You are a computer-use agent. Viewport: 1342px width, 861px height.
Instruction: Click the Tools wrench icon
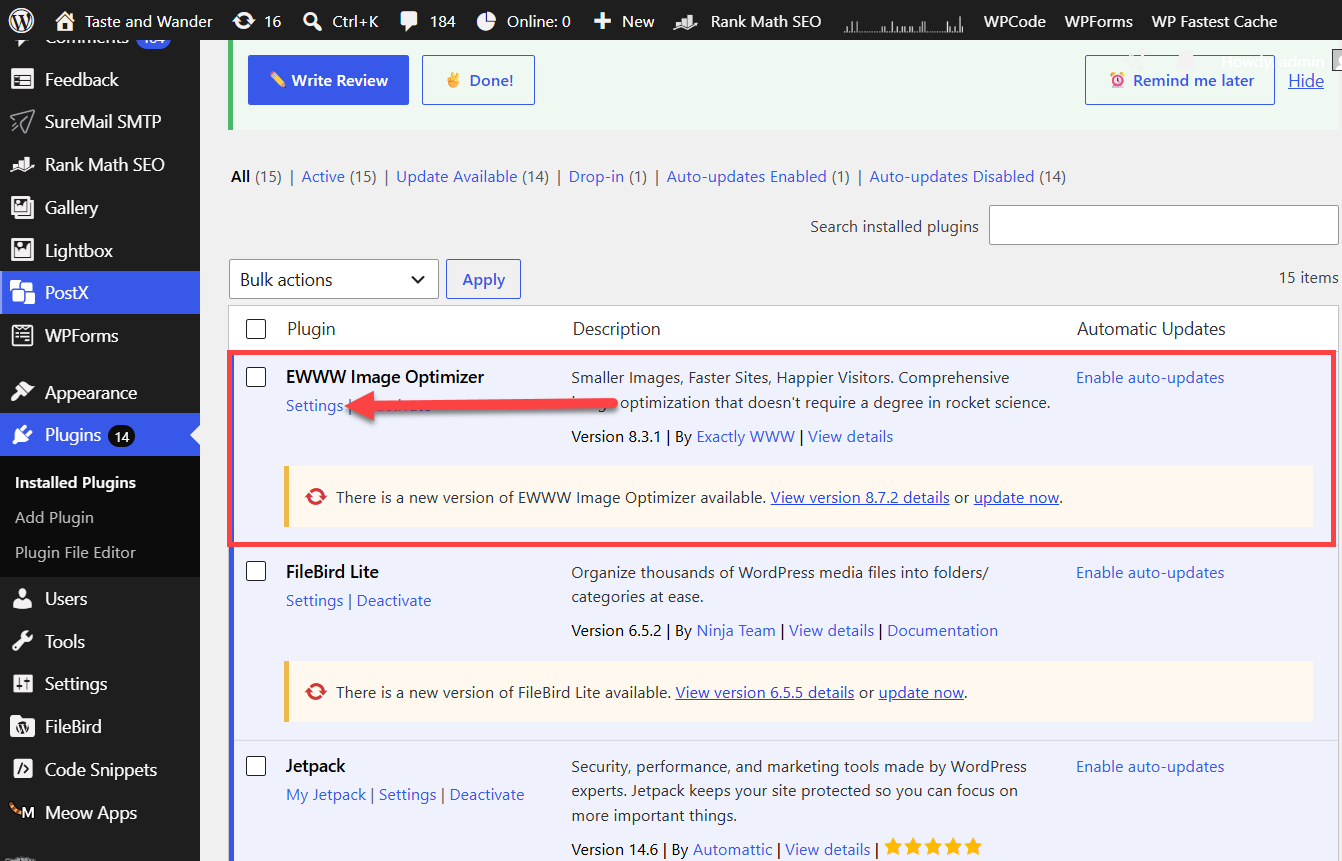pyautogui.click(x=22, y=642)
